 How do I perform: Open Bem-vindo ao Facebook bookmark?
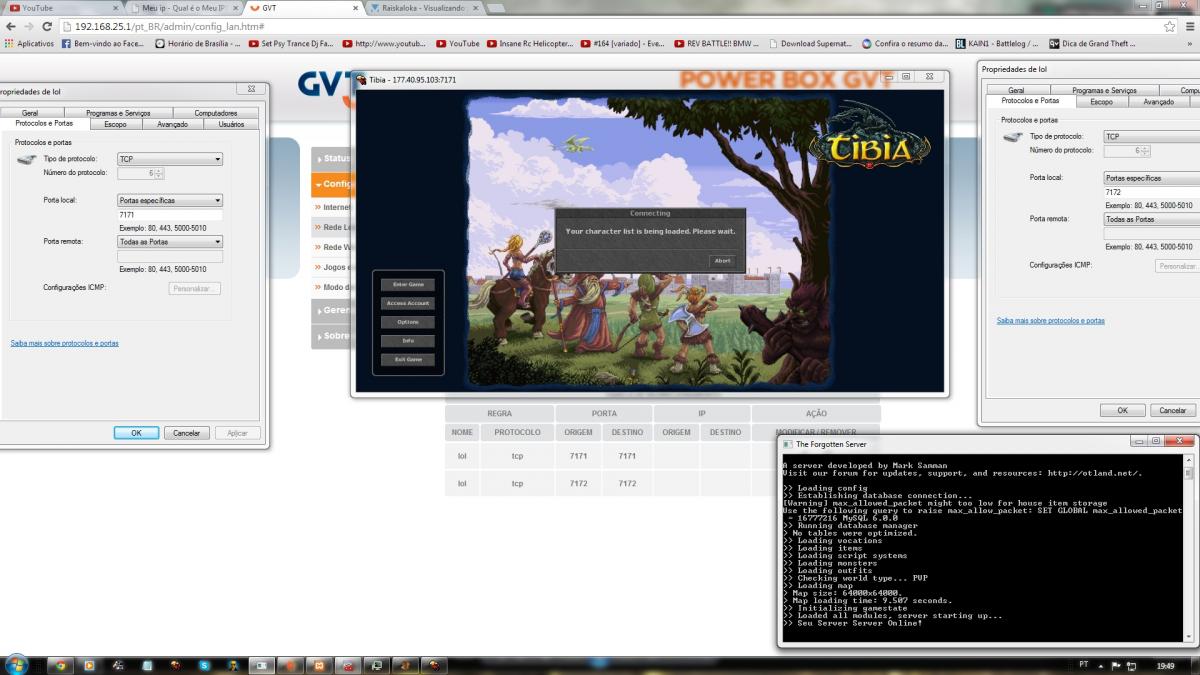[x=104, y=43]
